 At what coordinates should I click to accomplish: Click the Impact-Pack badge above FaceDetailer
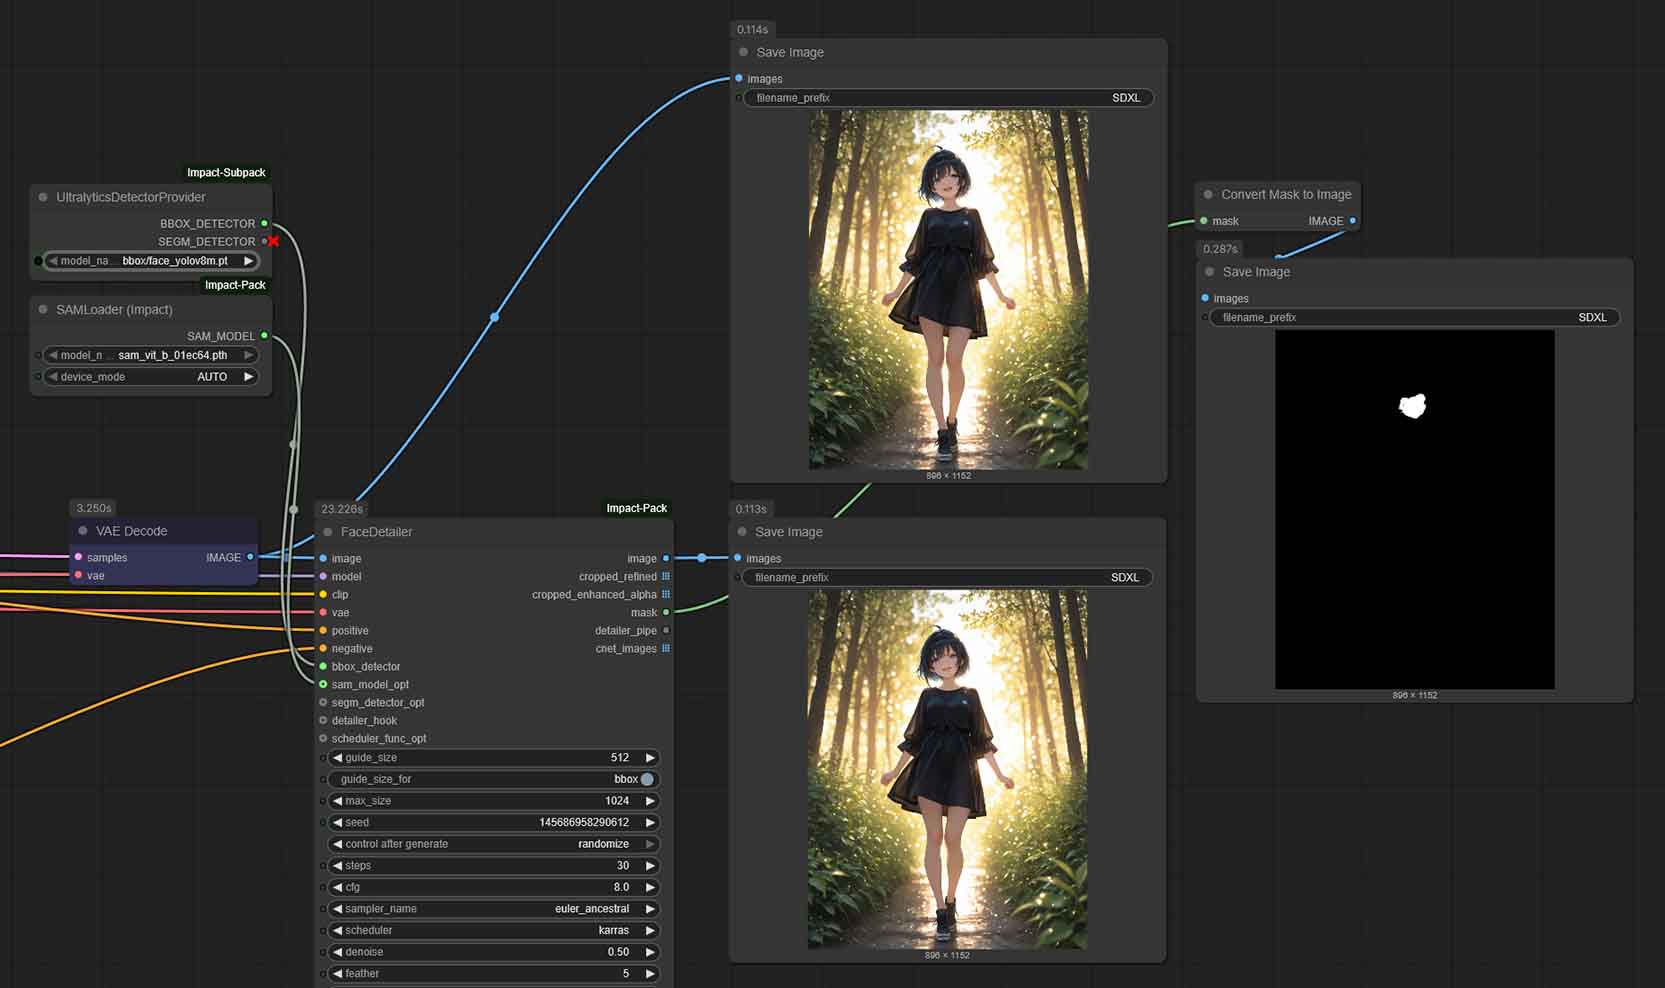point(636,508)
